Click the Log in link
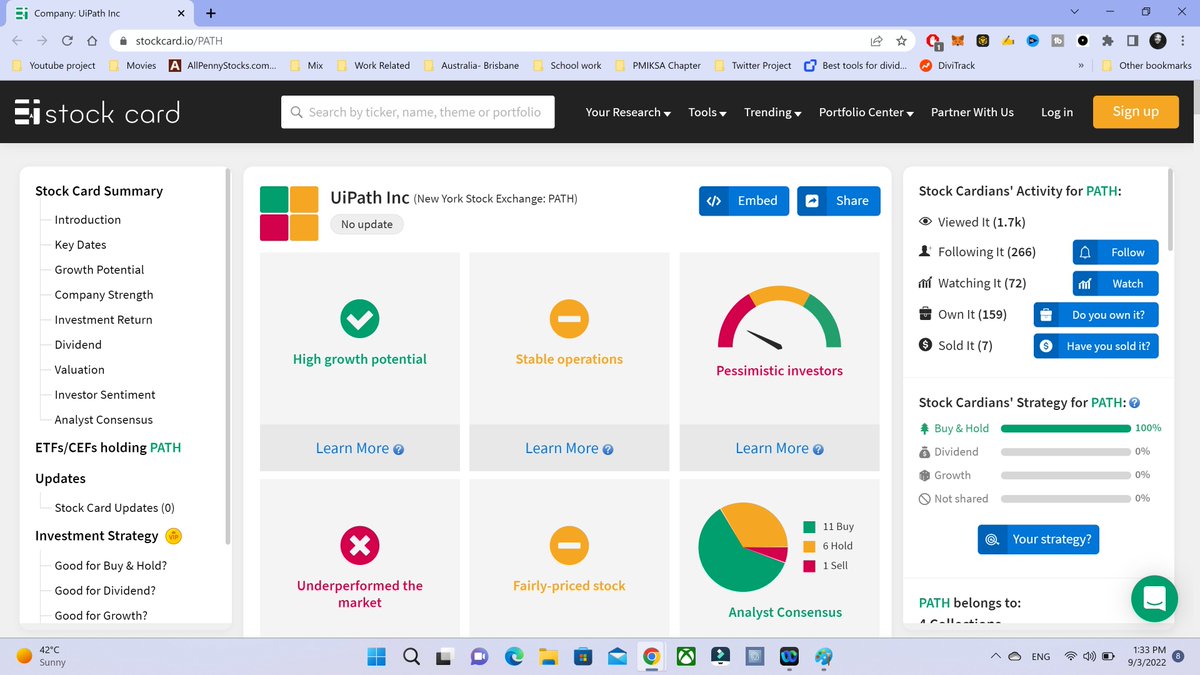This screenshot has width=1200, height=675. [x=1057, y=112]
